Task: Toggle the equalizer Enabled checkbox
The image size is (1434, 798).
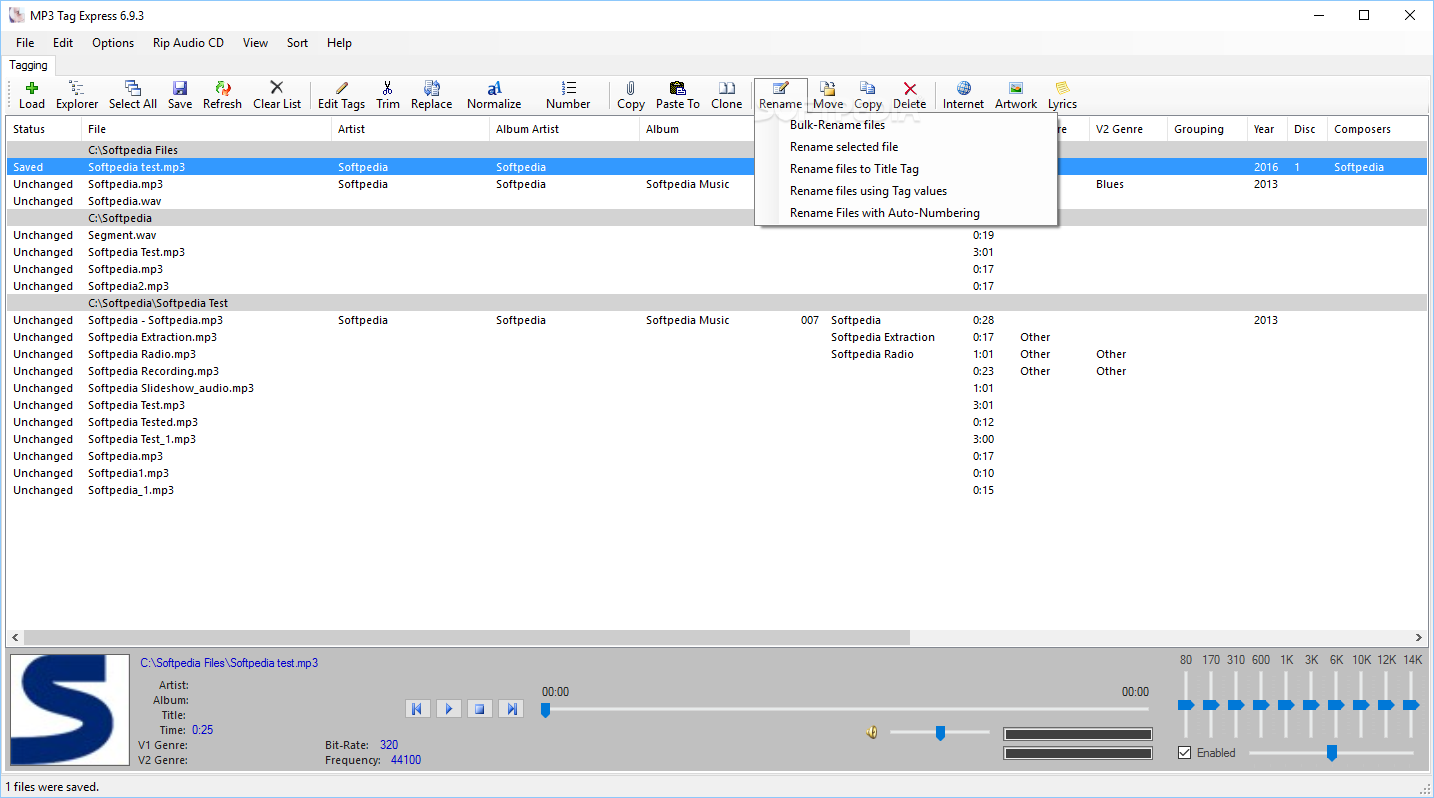Action: click(x=1185, y=753)
